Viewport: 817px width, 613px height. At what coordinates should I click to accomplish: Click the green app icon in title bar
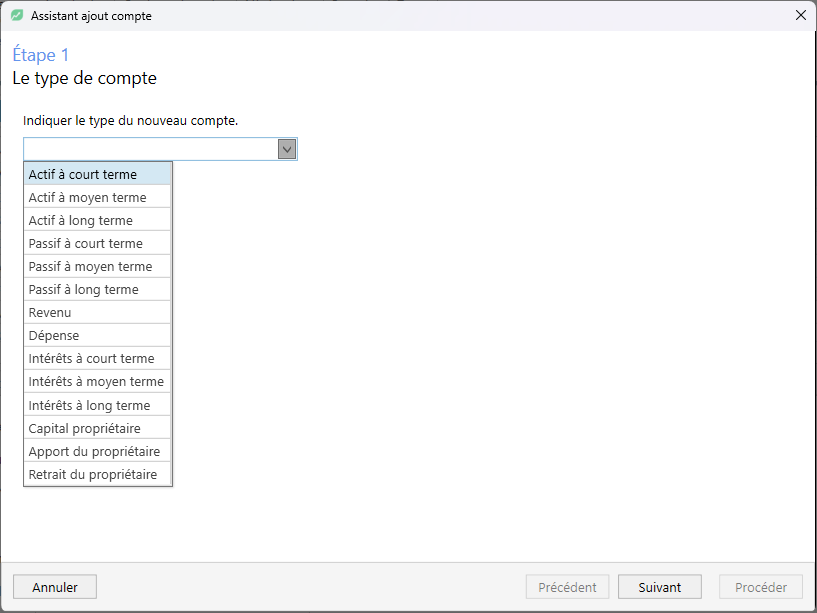17,16
